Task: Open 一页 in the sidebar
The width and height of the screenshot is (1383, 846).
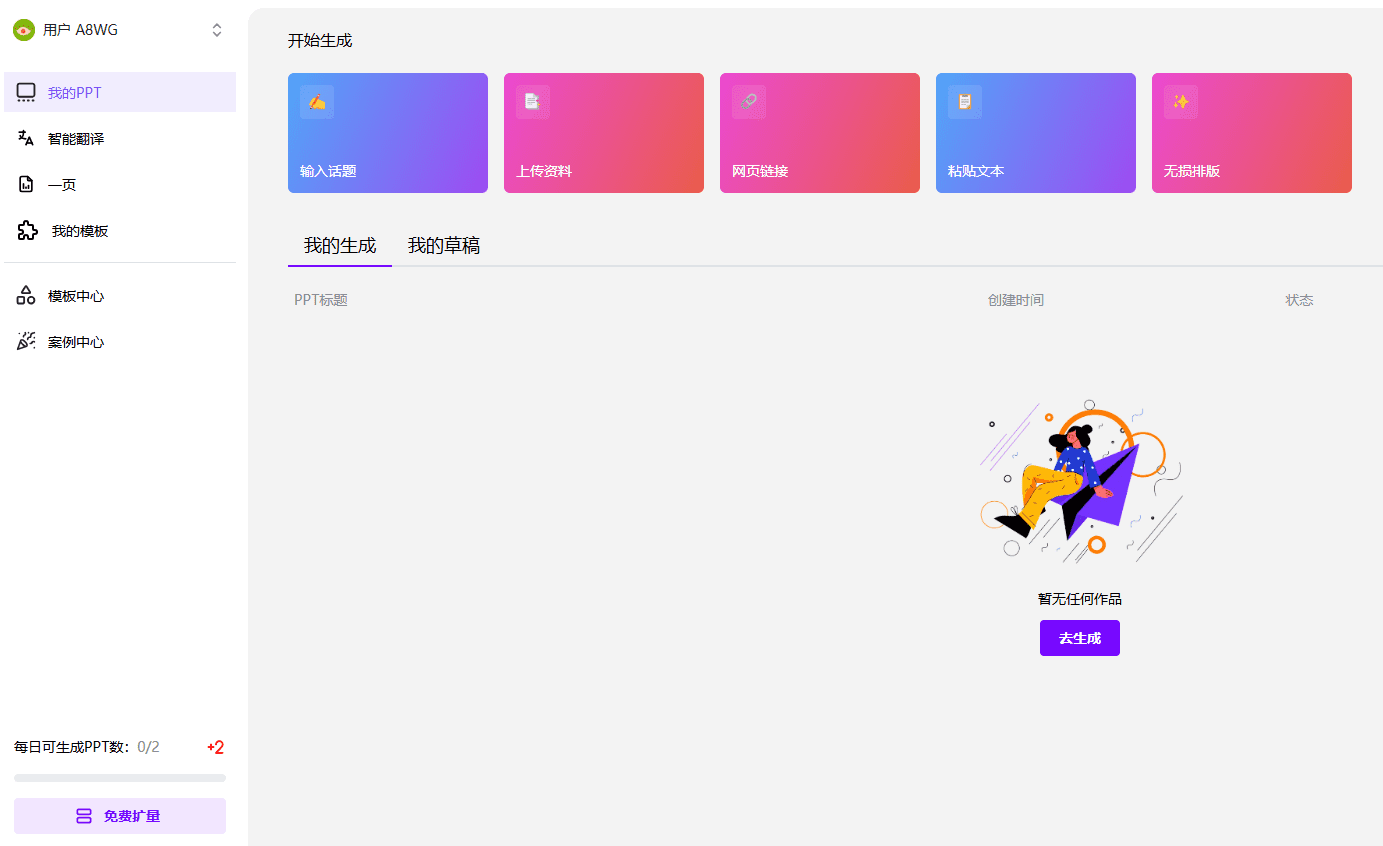Action: pyautogui.click(x=120, y=184)
